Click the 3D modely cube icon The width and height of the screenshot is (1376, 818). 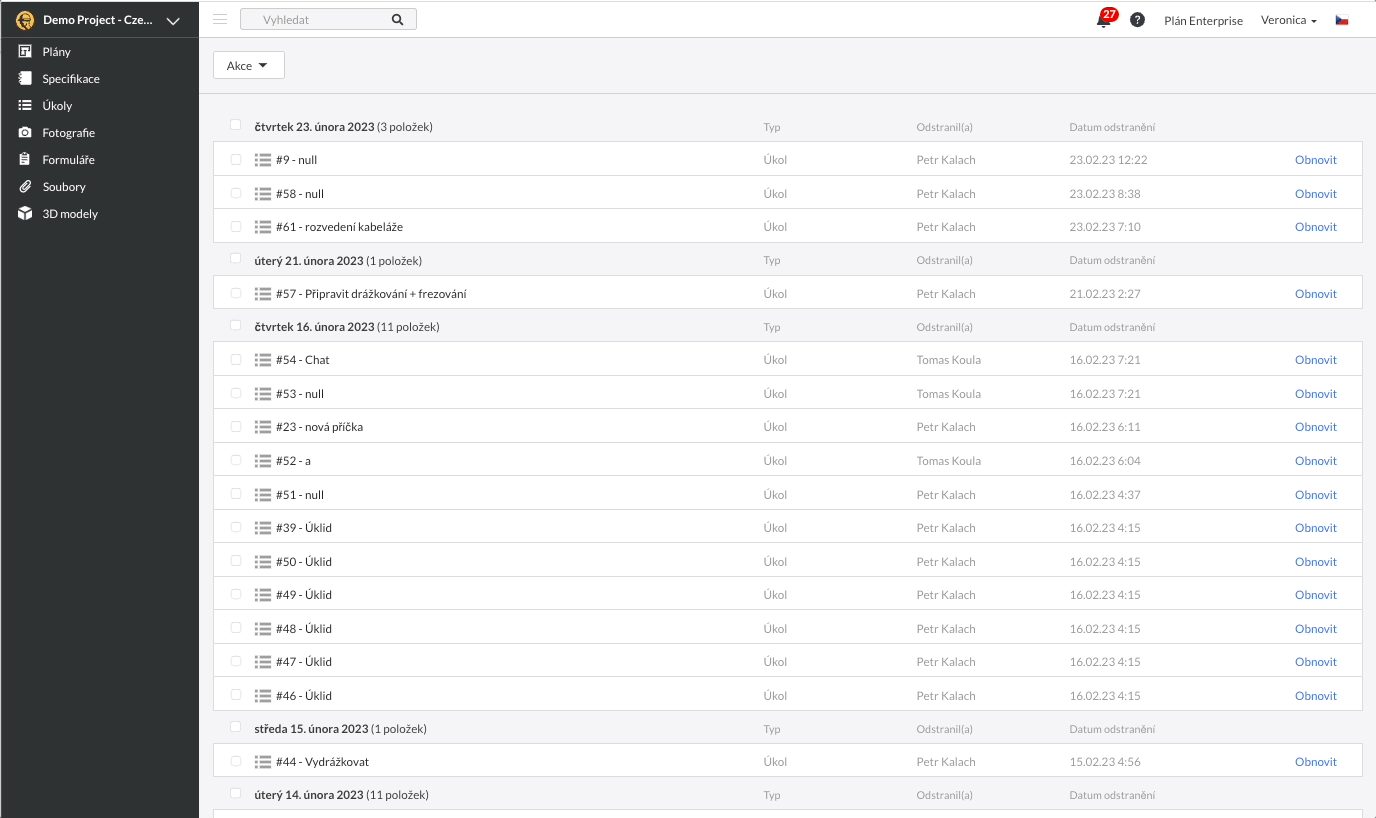pyautogui.click(x=25, y=213)
